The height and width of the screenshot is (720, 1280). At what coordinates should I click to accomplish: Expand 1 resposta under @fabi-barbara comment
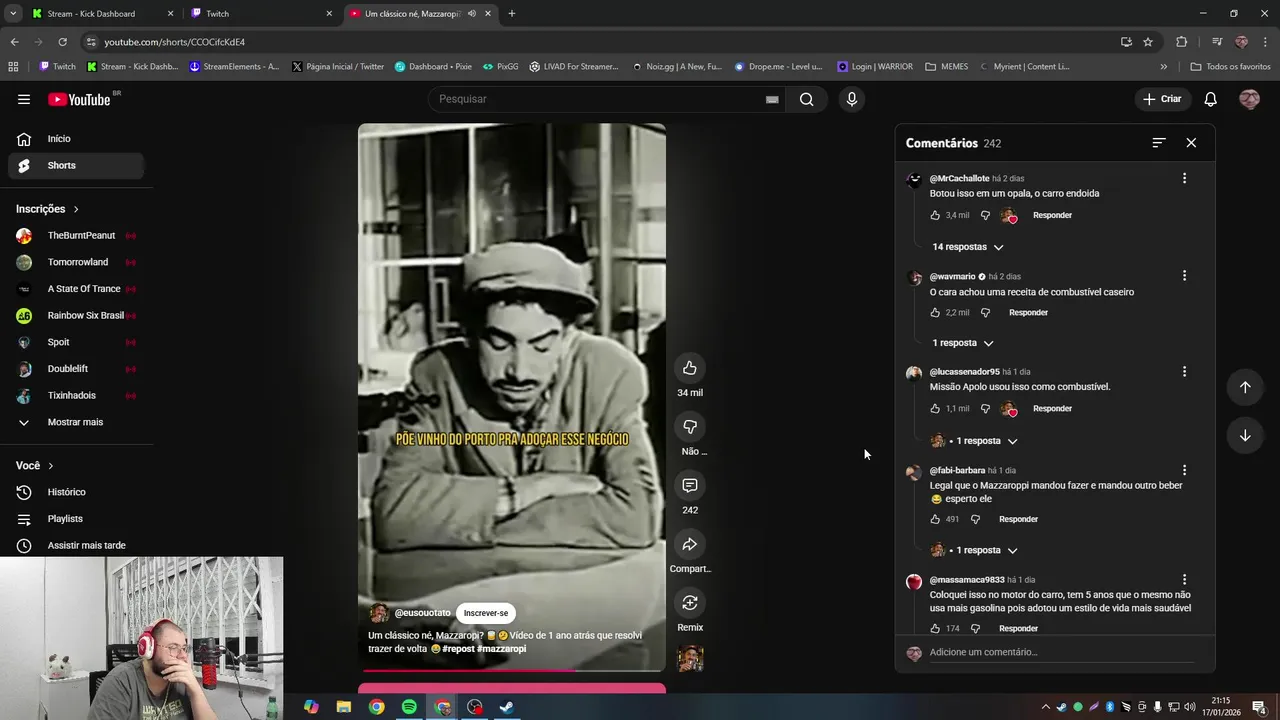point(974,550)
